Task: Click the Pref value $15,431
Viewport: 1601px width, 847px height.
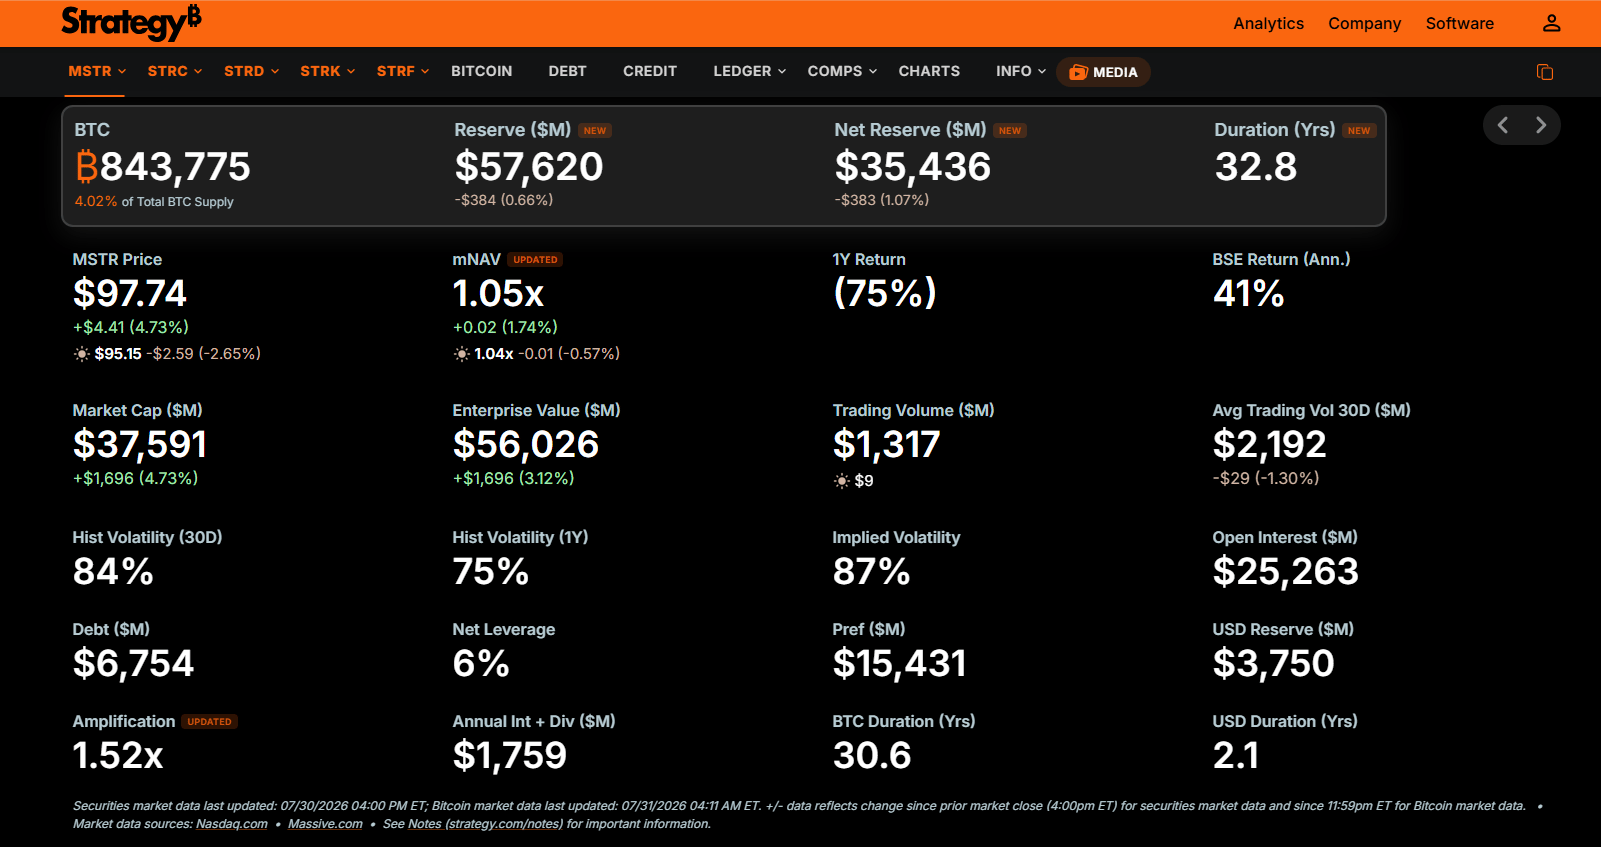Action: point(900,664)
